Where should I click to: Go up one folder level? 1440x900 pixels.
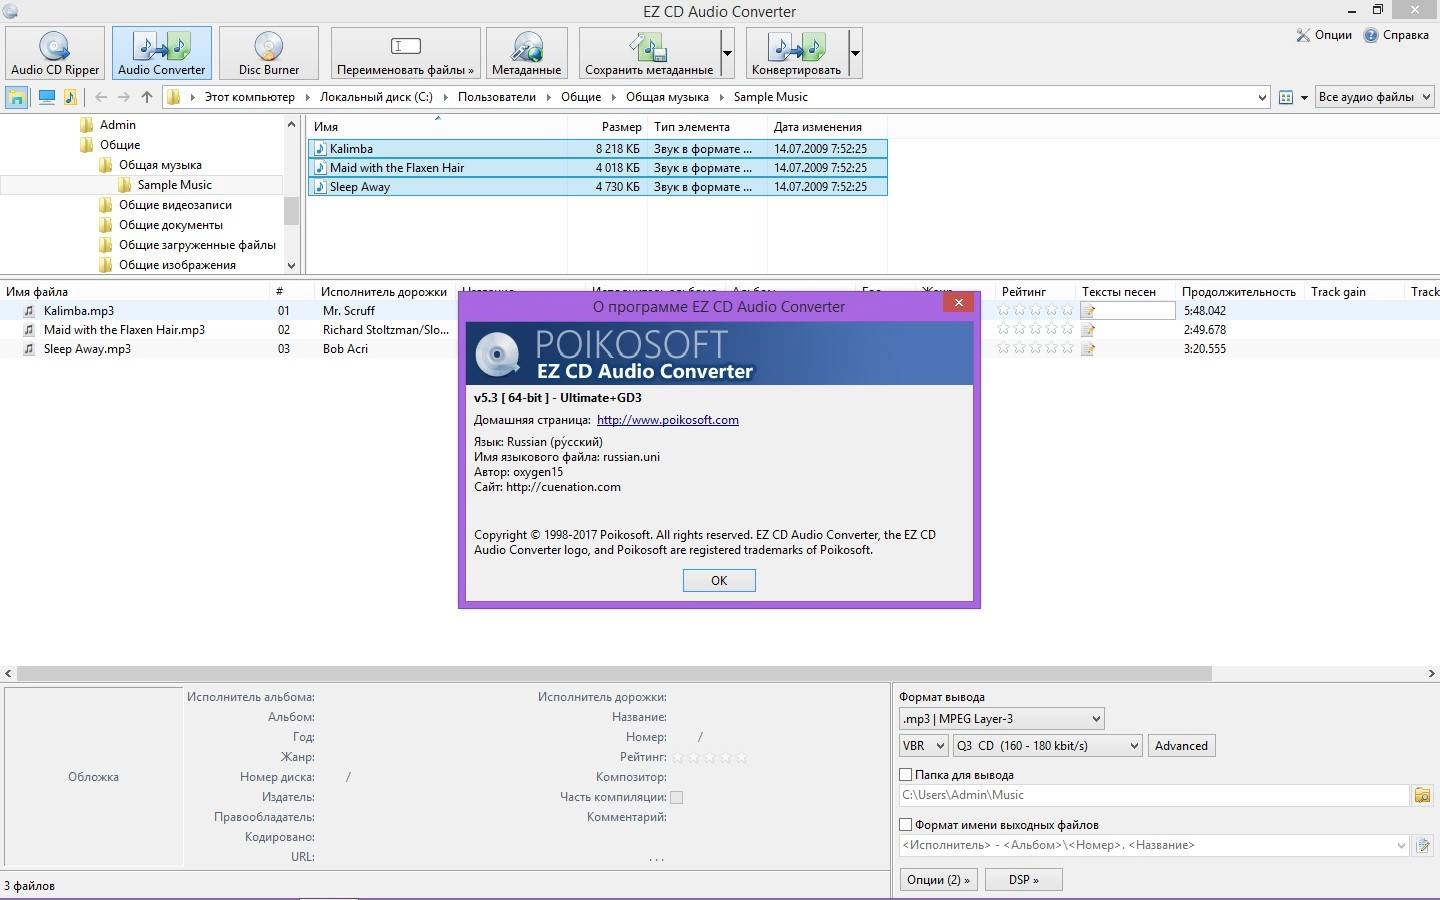click(x=147, y=97)
